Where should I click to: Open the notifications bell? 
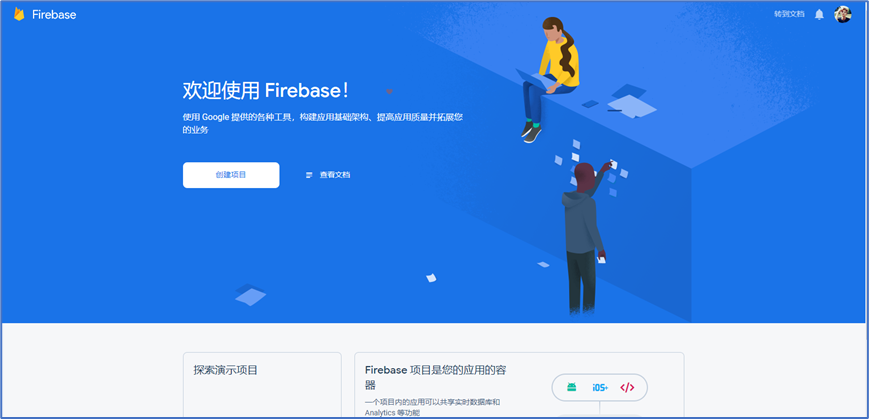pyautogui.click(x=819, y=14)
